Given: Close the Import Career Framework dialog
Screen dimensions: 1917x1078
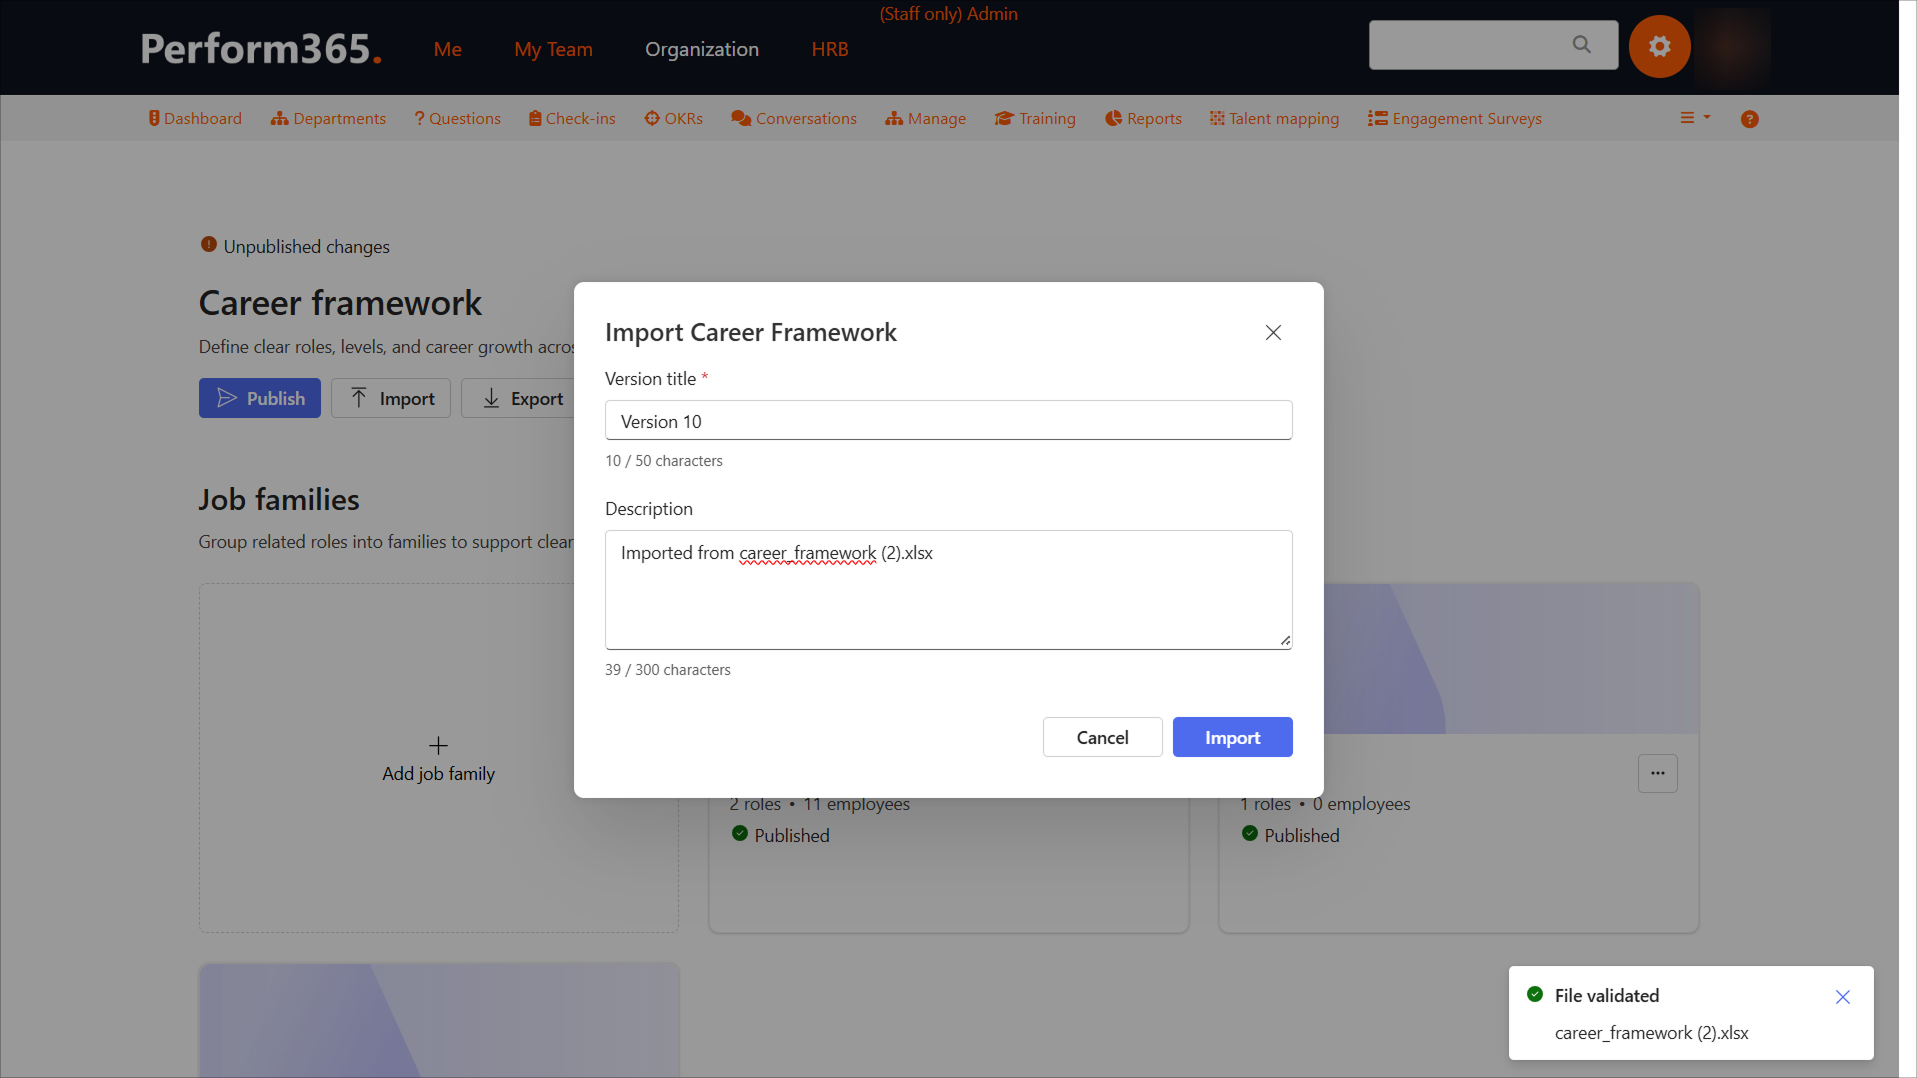Looking at the screenshot, I should point(1273,333).
